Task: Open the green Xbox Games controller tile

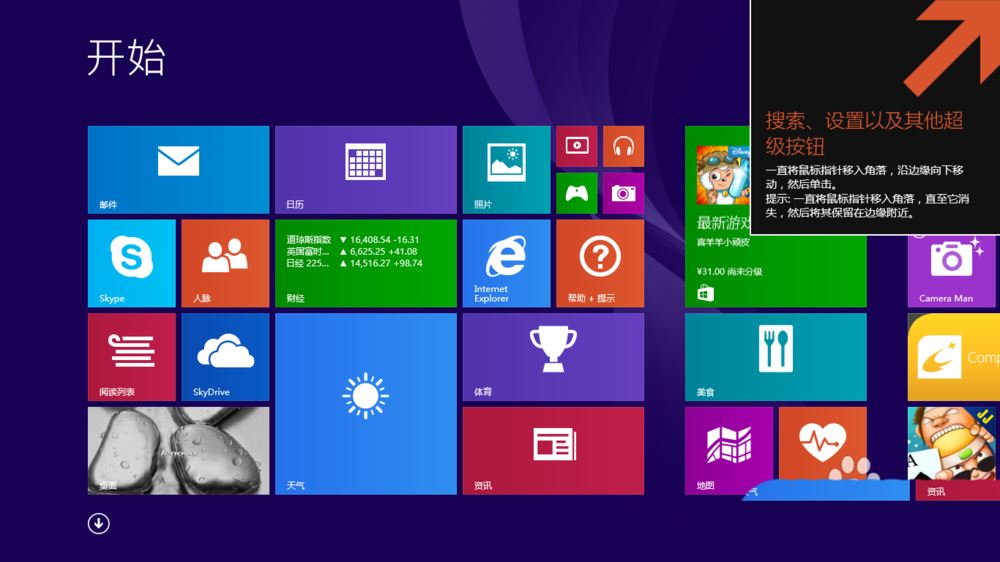Action: click(x=577, y=193)
